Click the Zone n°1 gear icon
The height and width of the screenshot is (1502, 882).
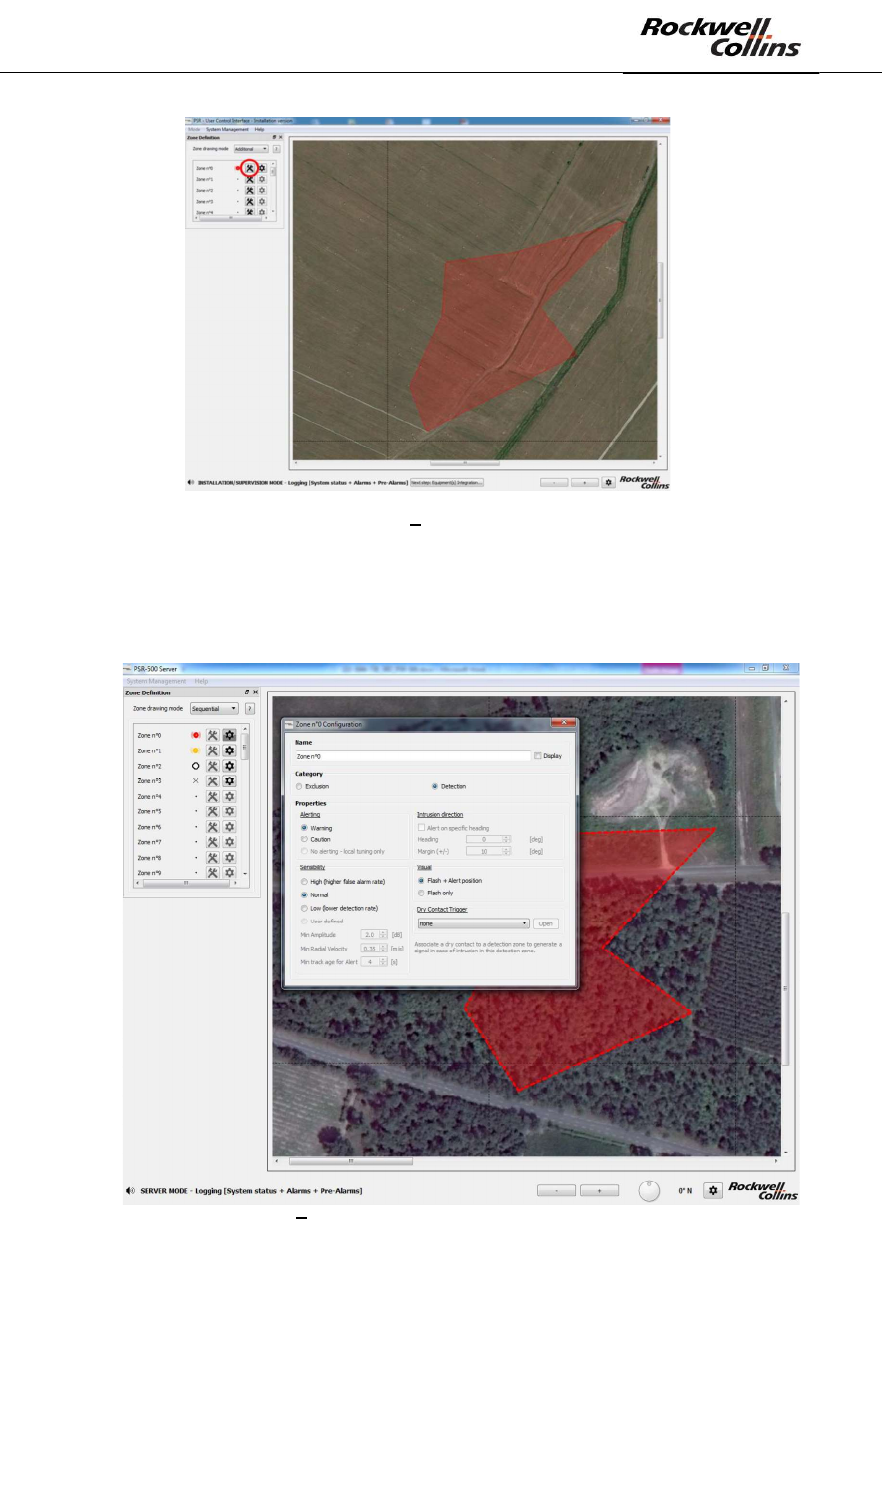(x=229, y=751)
